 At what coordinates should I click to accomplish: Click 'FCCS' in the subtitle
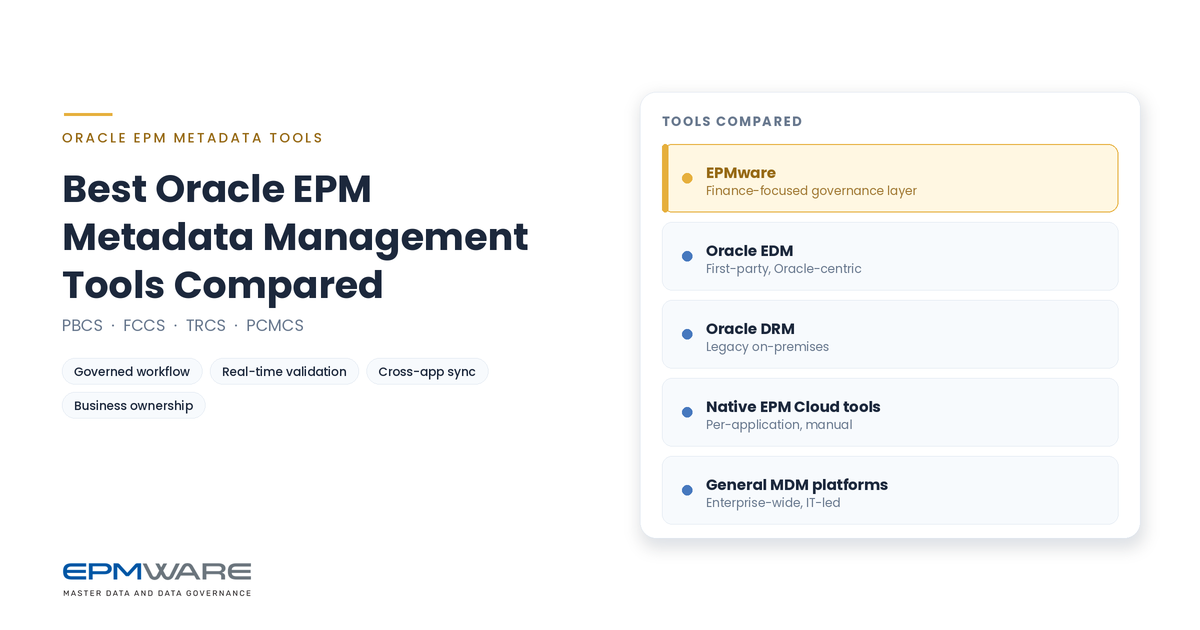point(144,326)
